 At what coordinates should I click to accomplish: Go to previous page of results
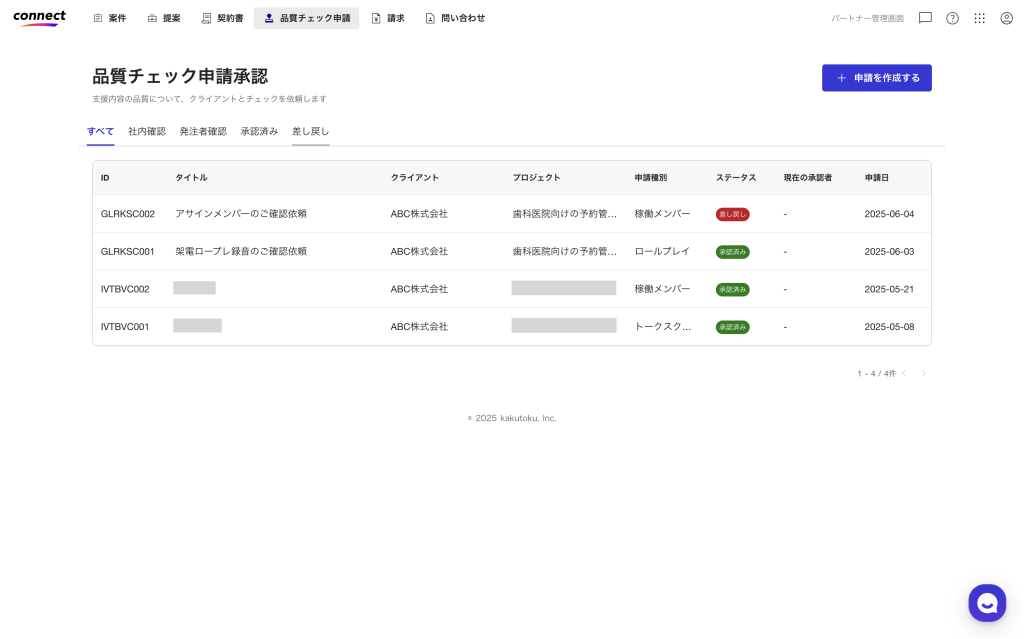[904, 373]
